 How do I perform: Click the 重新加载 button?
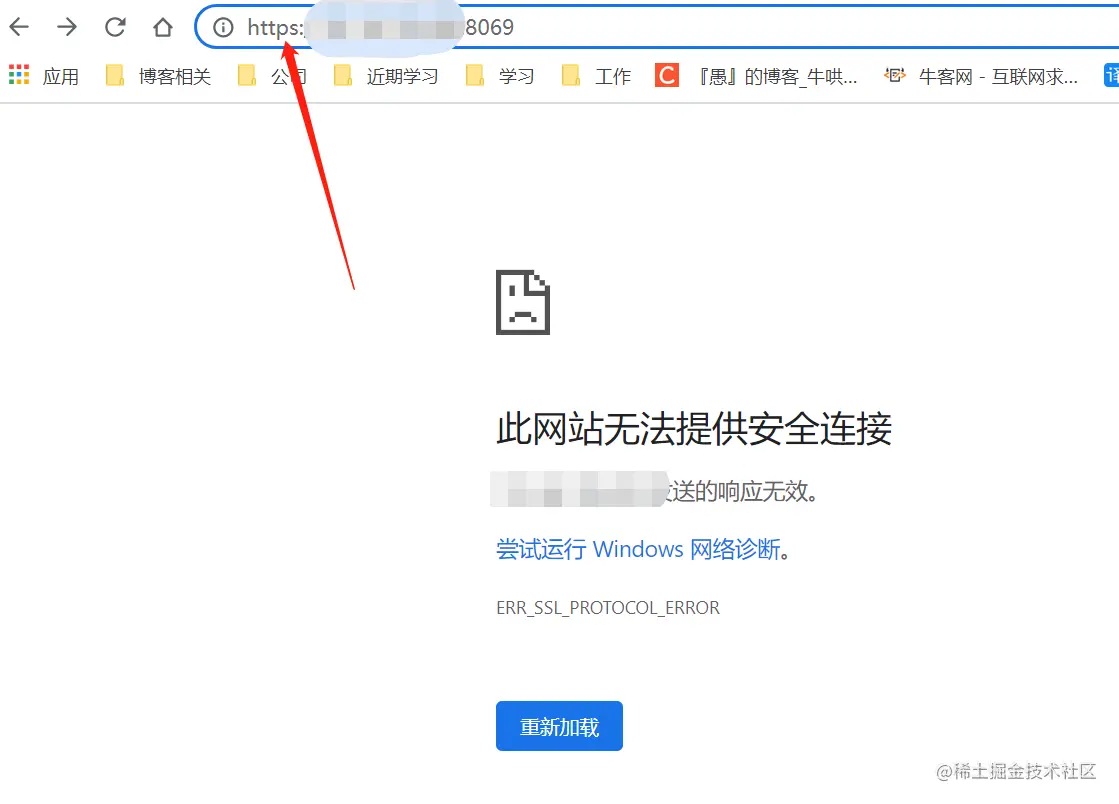[560, 726]
